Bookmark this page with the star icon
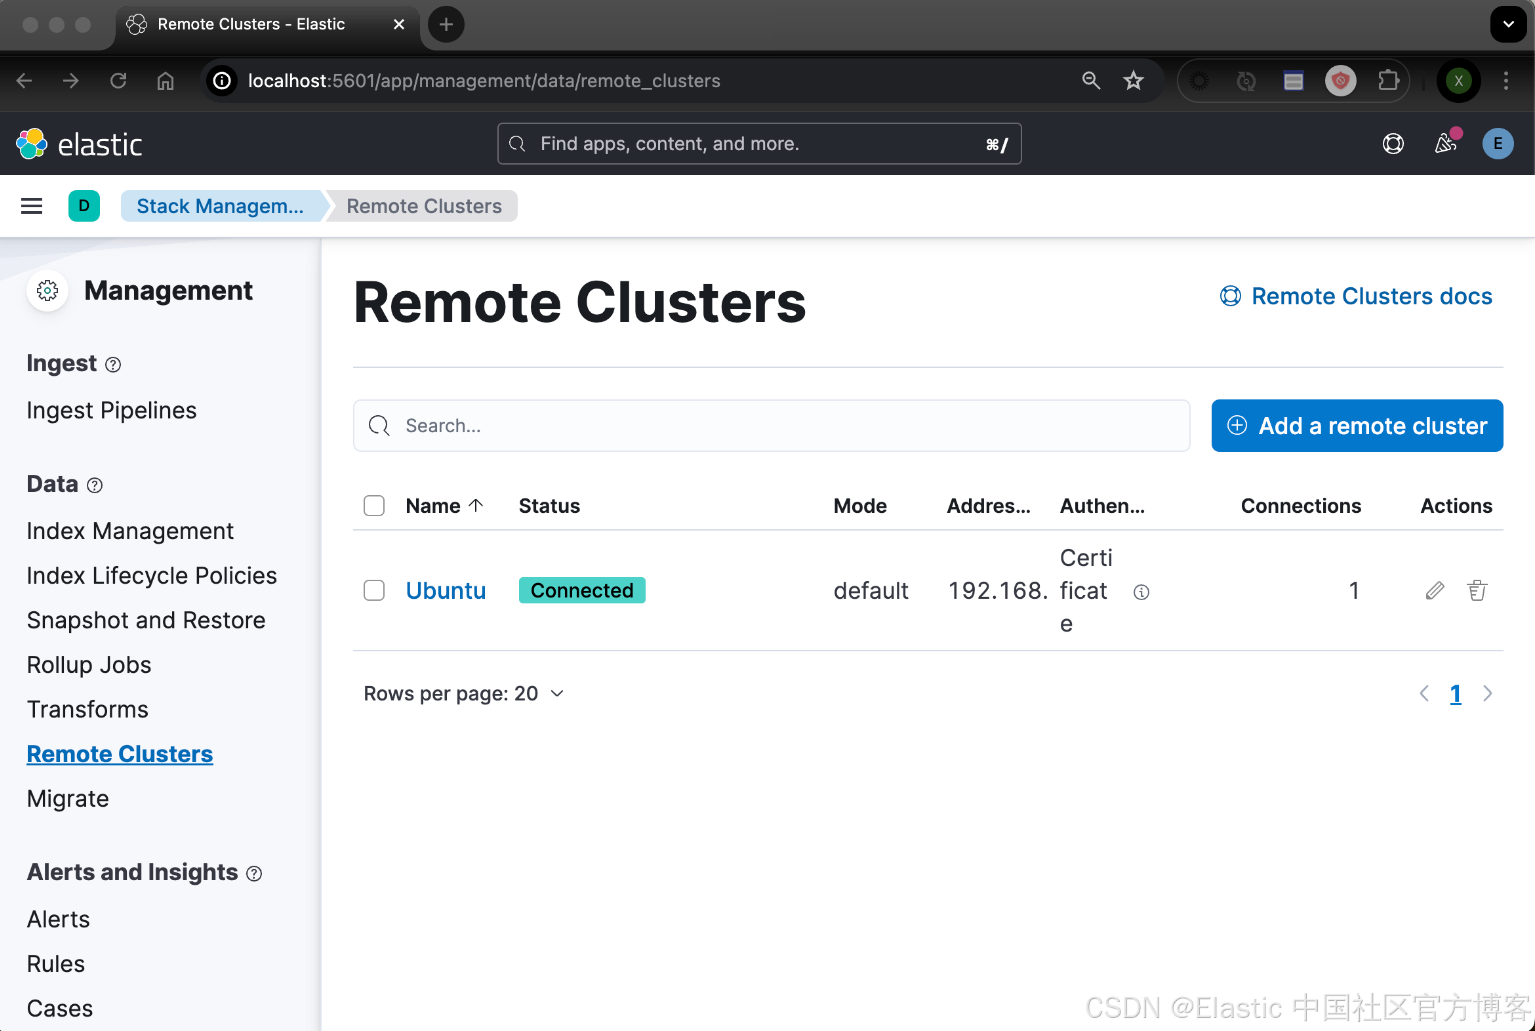1535x1031 pixels. 1133,81
